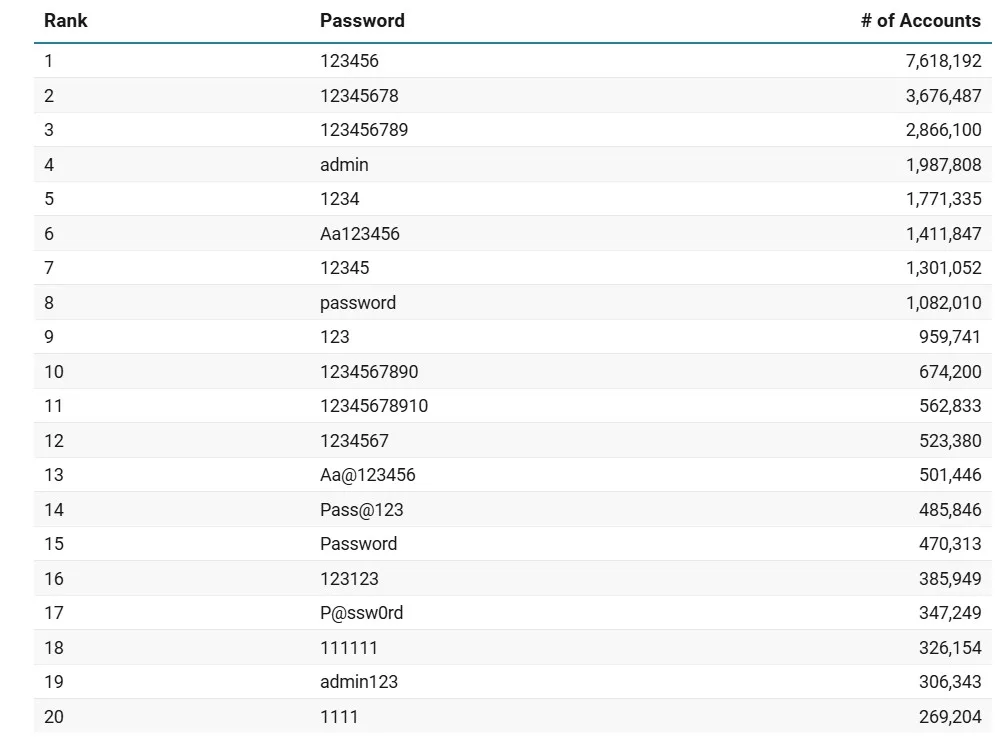
Task: Select the account count 269,204
Action: pos(950,717)
